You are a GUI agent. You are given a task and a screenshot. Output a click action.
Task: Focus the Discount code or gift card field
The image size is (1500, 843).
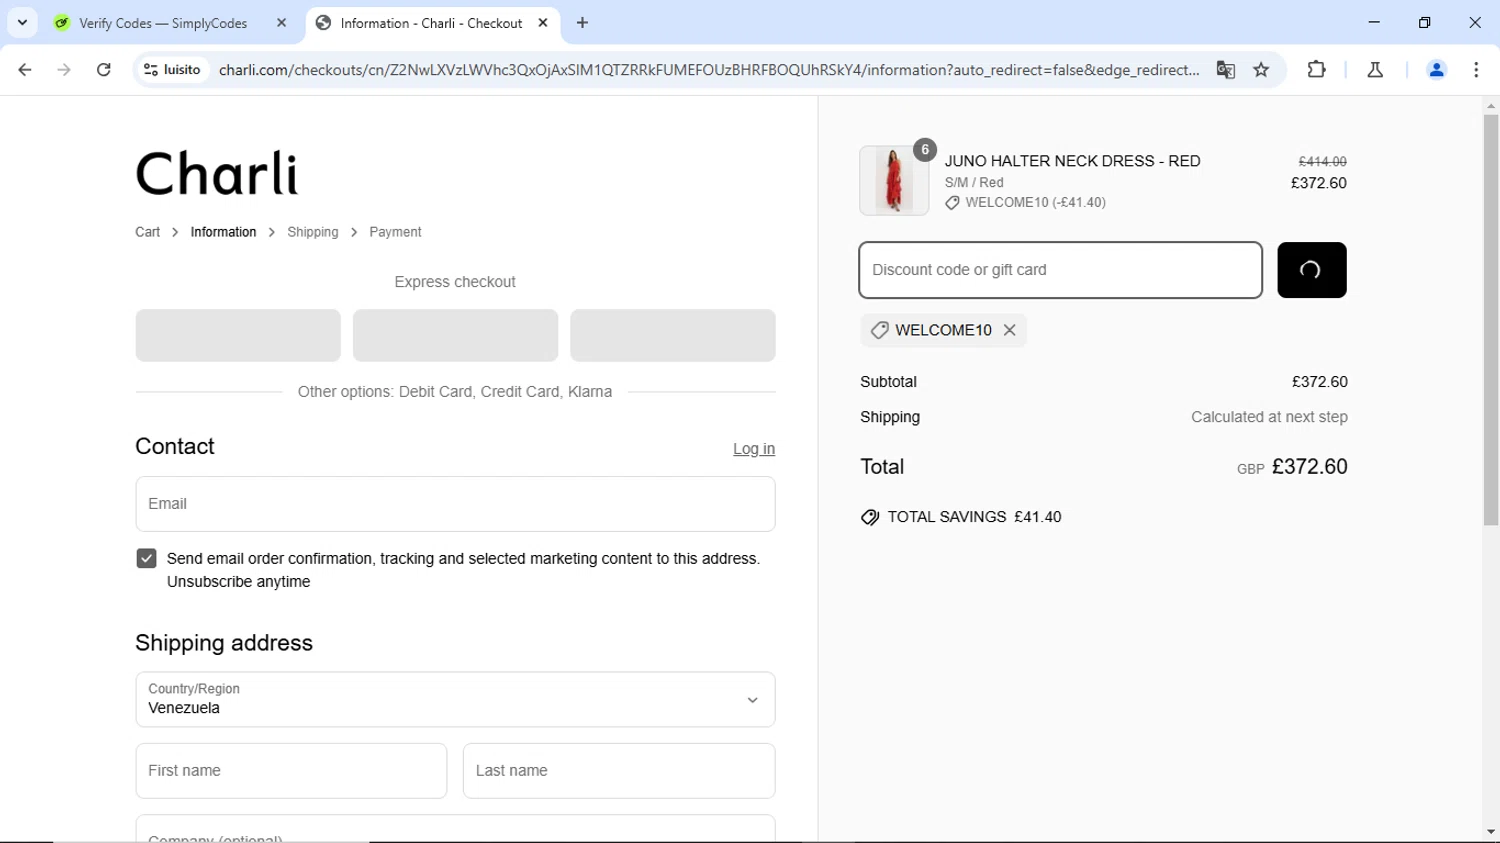(1060, 270)
